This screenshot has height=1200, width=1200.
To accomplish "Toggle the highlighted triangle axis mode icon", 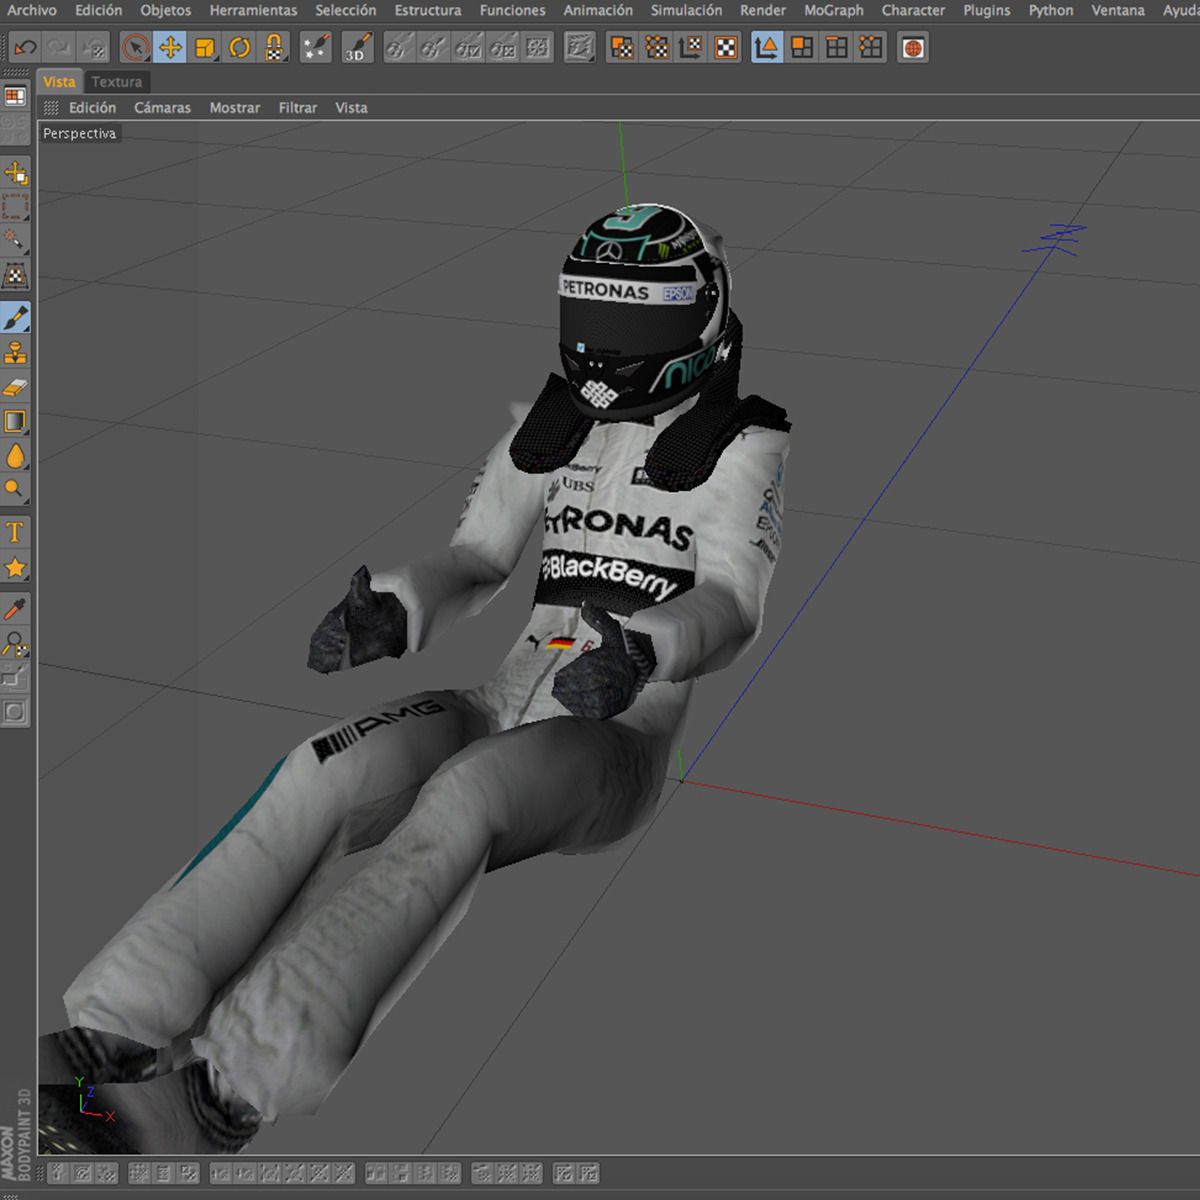I will pyautogui.click(x=767, y=47).
